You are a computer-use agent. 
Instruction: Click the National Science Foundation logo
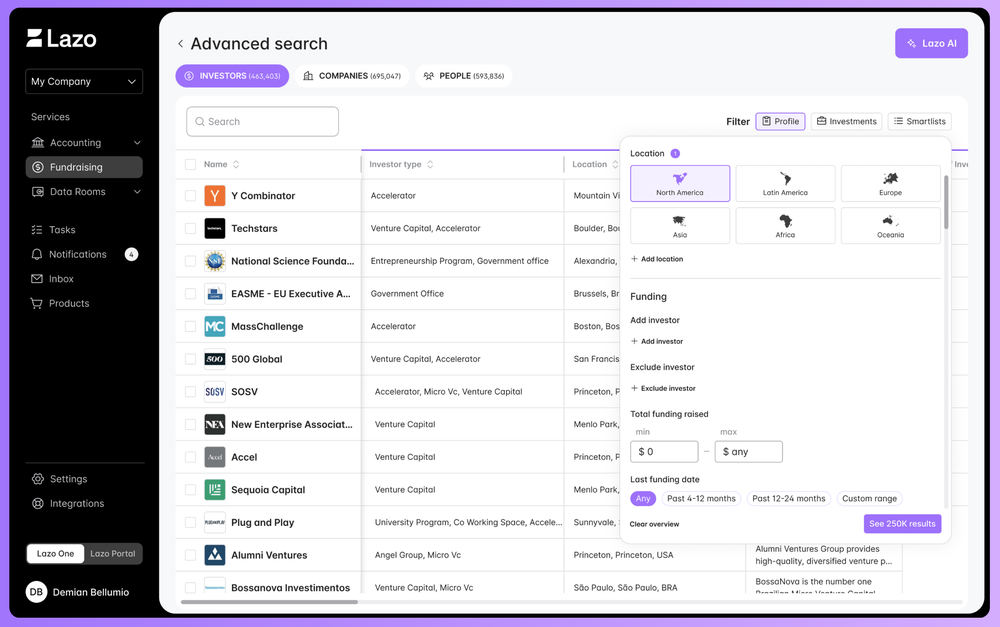click(x=215, y=261)
